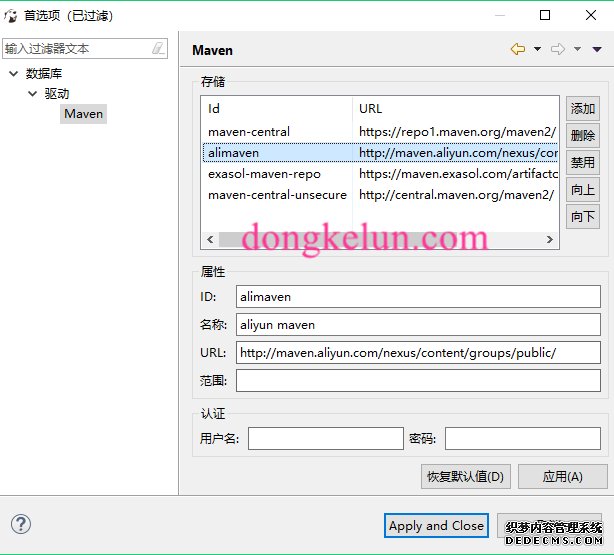Collapse the 数据库 tree node
This screenshot has width=614, height=555.
pos(13,74)
